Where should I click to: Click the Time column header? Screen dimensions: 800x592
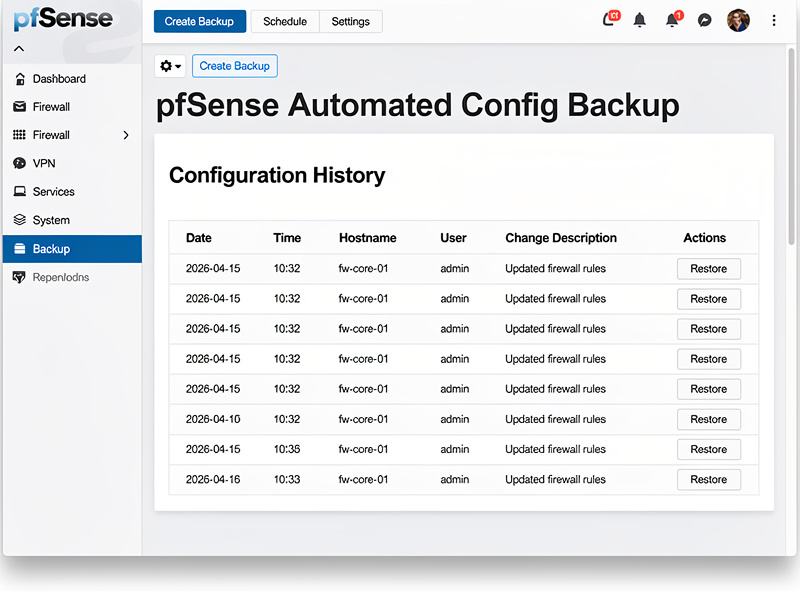(x=287, y=238)
